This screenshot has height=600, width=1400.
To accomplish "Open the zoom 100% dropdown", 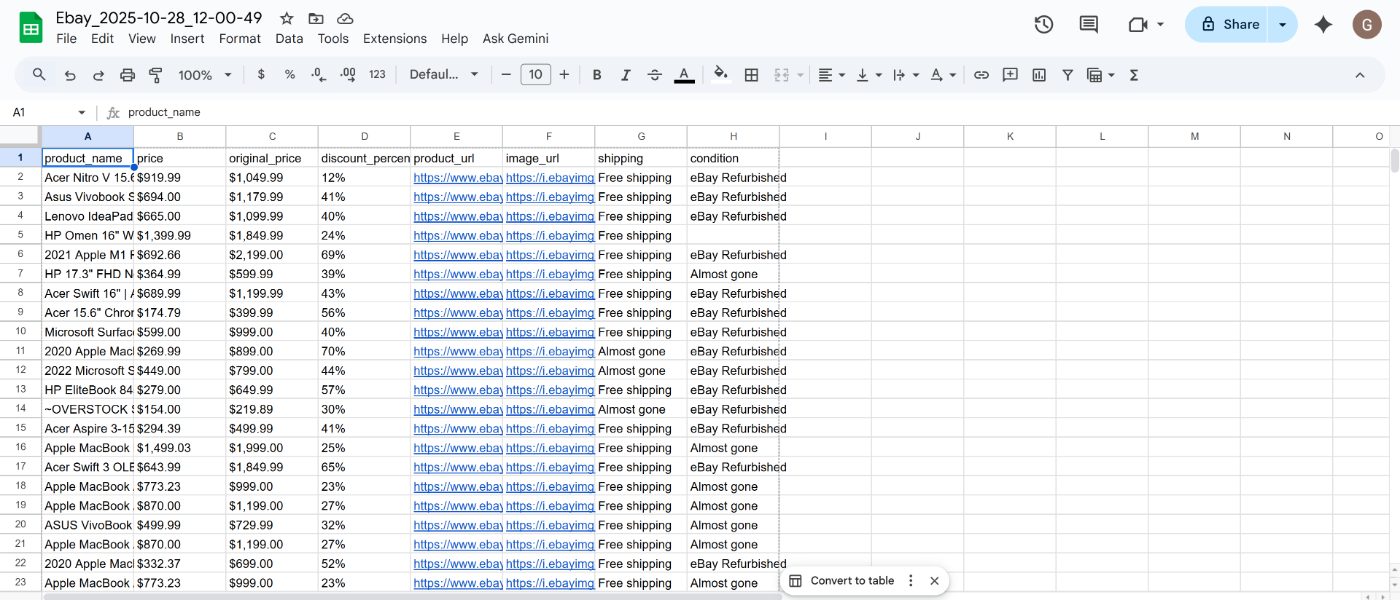I will (205, 74).
